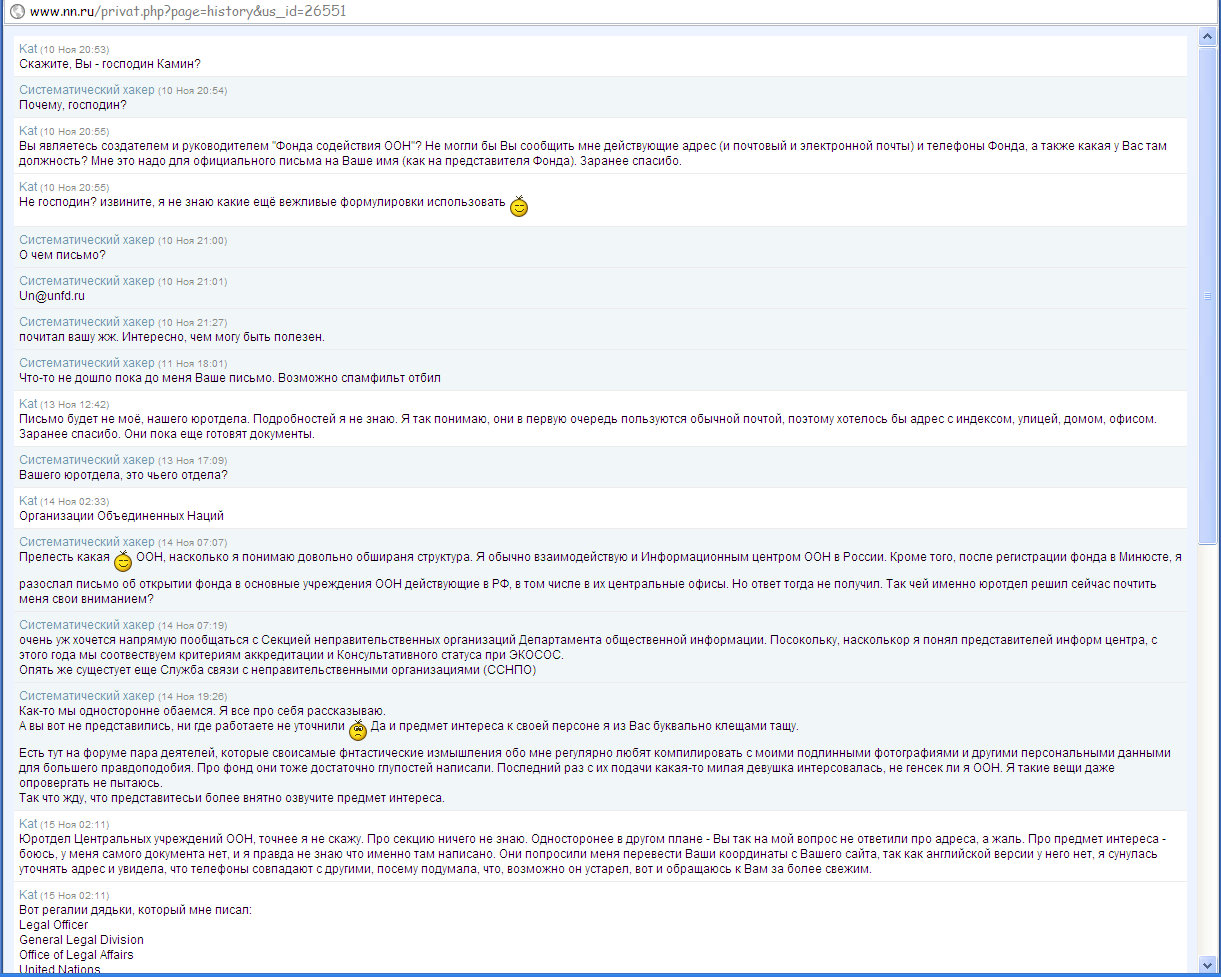
Task: Click the text "Скажите, Вы - господин Камин?"
Action: 110,64
